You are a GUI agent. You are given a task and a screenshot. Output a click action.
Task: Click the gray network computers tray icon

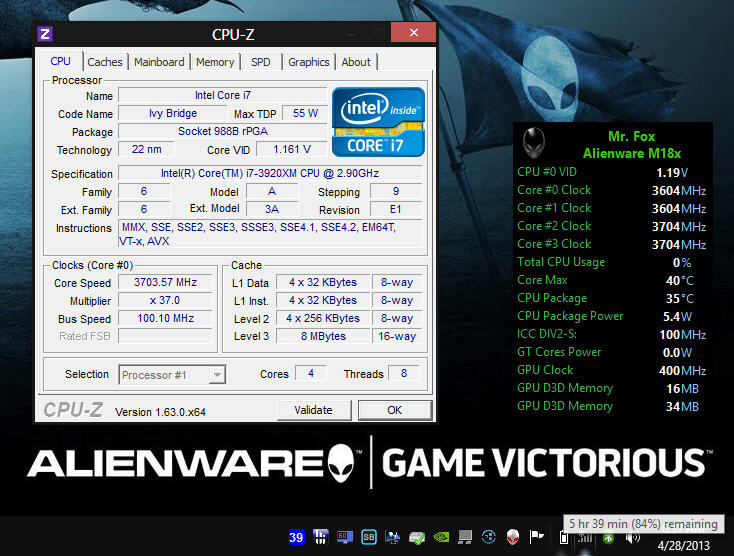[465, 537]
